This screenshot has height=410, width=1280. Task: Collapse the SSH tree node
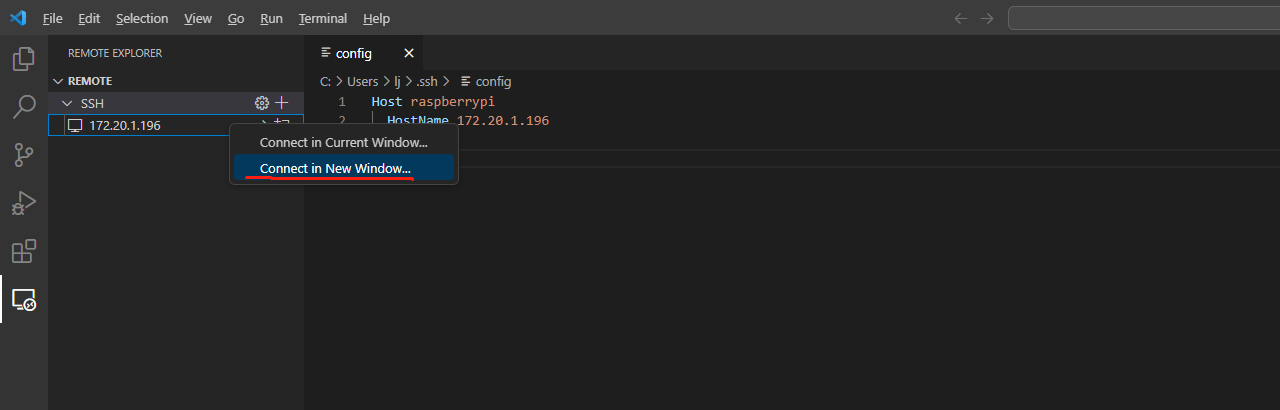point(68,103)
